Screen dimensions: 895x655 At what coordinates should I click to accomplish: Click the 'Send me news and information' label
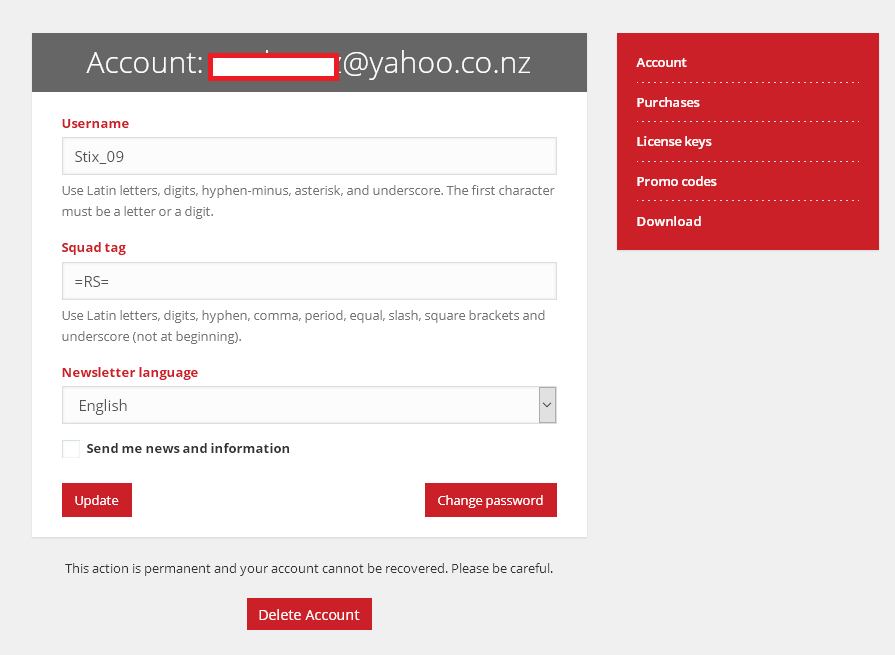[x=188, y=449]
